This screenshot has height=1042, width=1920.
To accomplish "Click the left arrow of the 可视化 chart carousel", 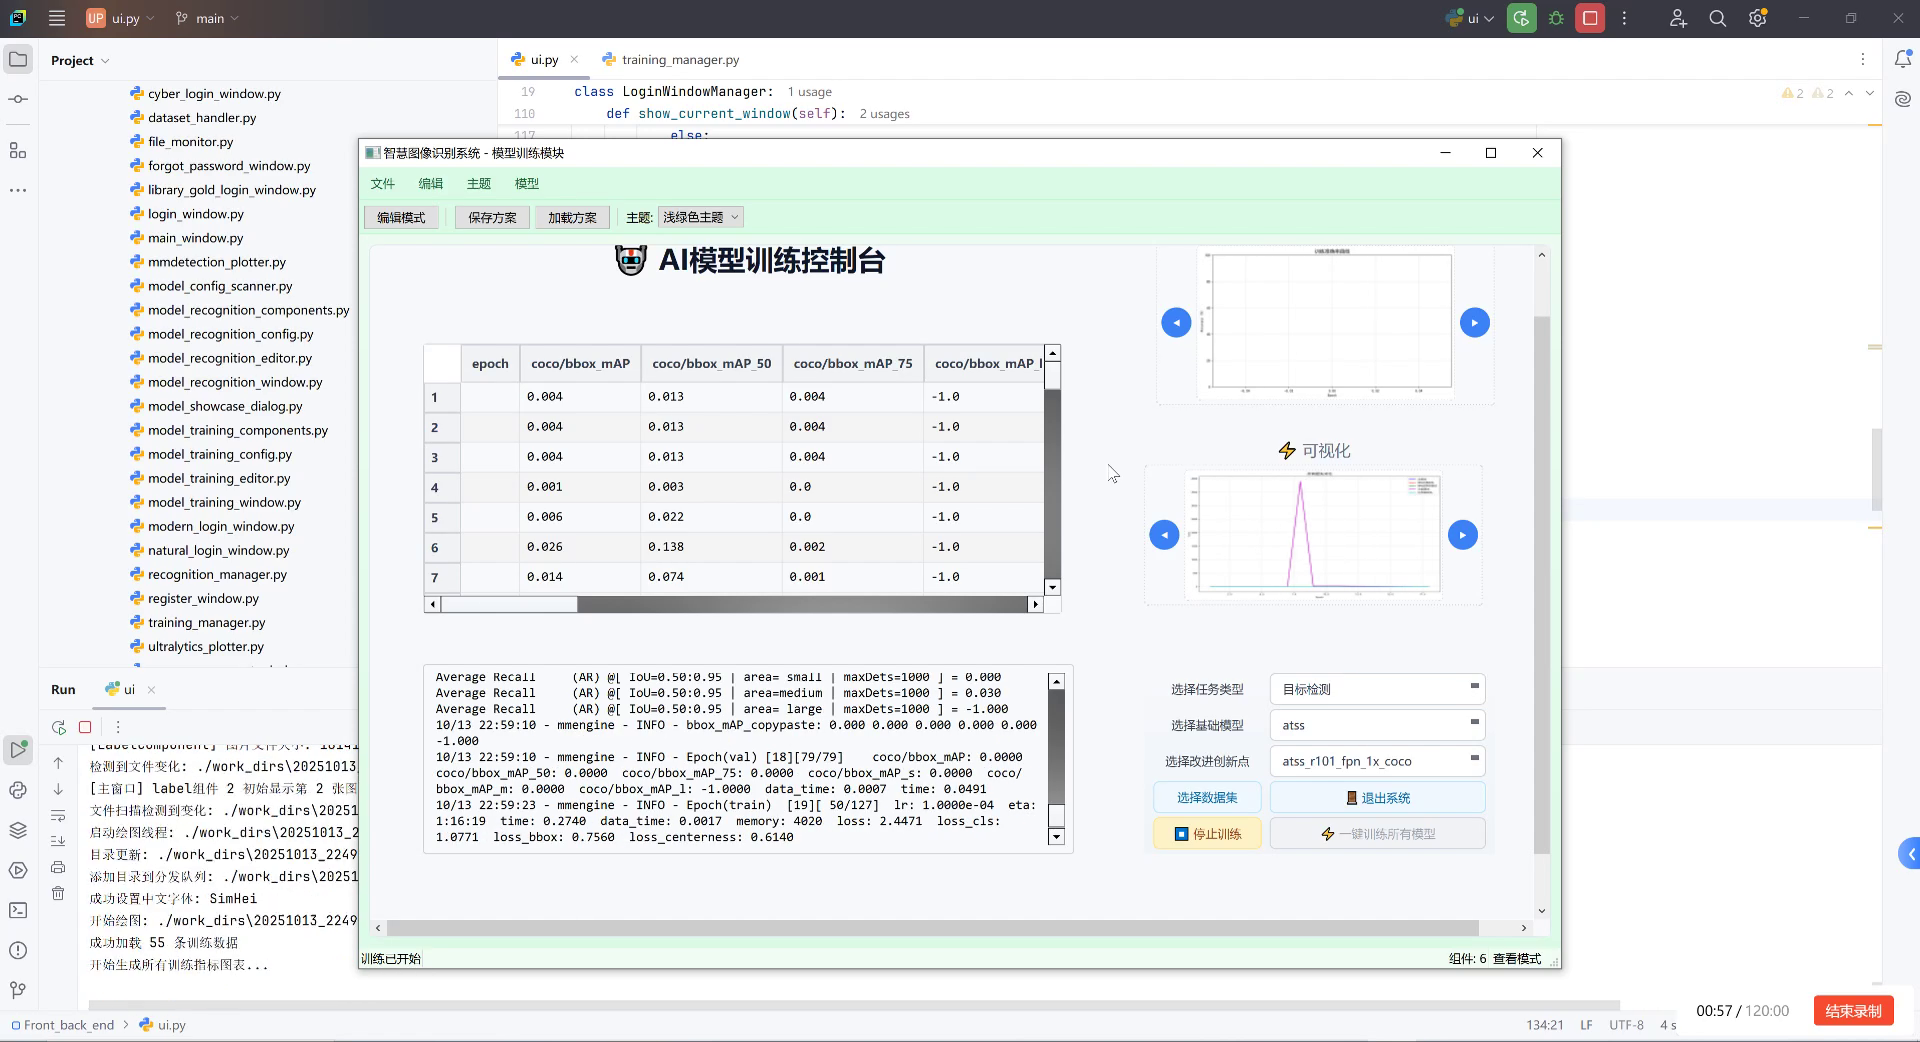I will point(1164,535).
